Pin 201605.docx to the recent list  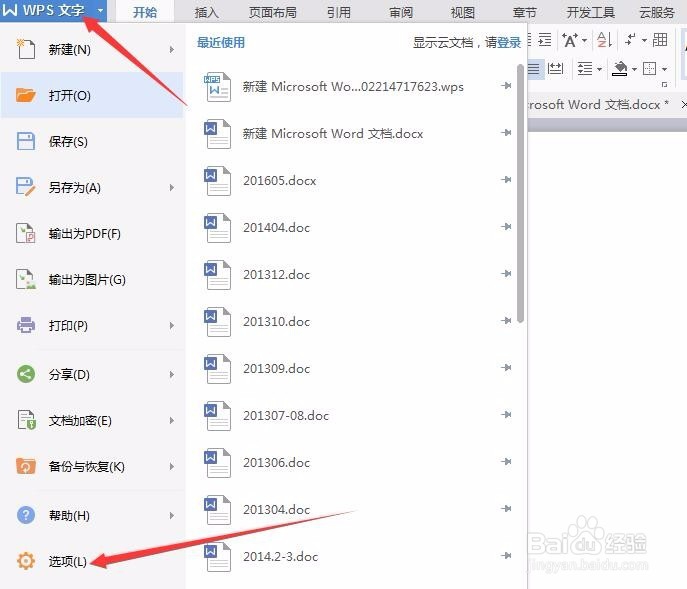(x=506, y=179)
